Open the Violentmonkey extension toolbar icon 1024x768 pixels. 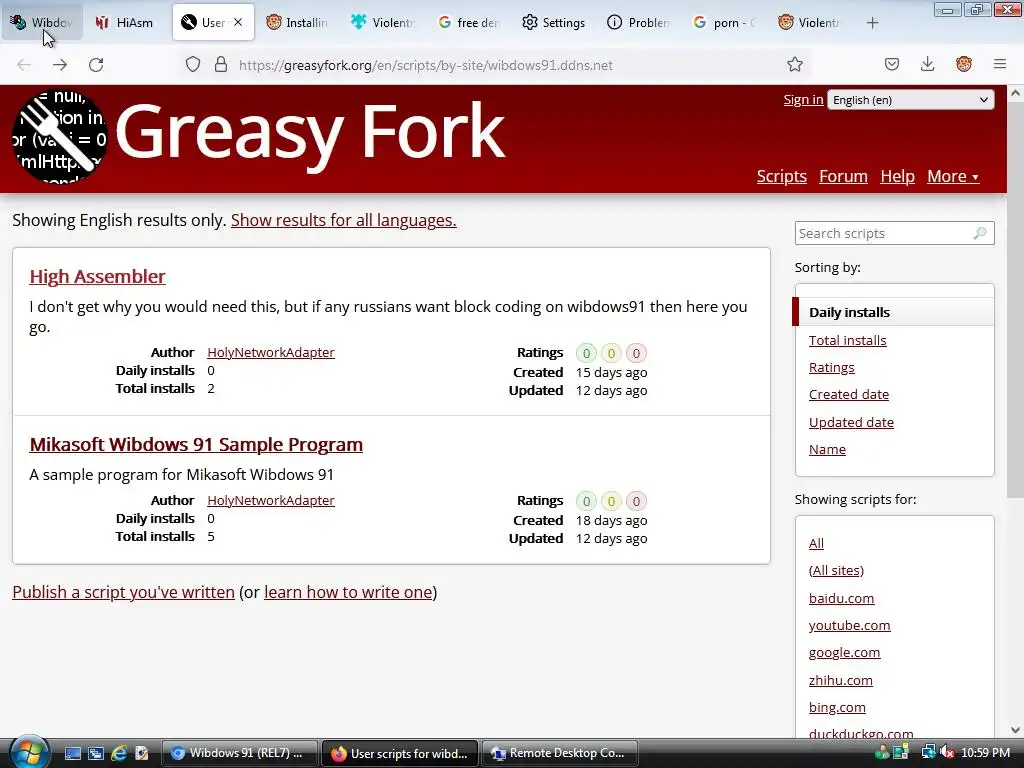(964, 64)
